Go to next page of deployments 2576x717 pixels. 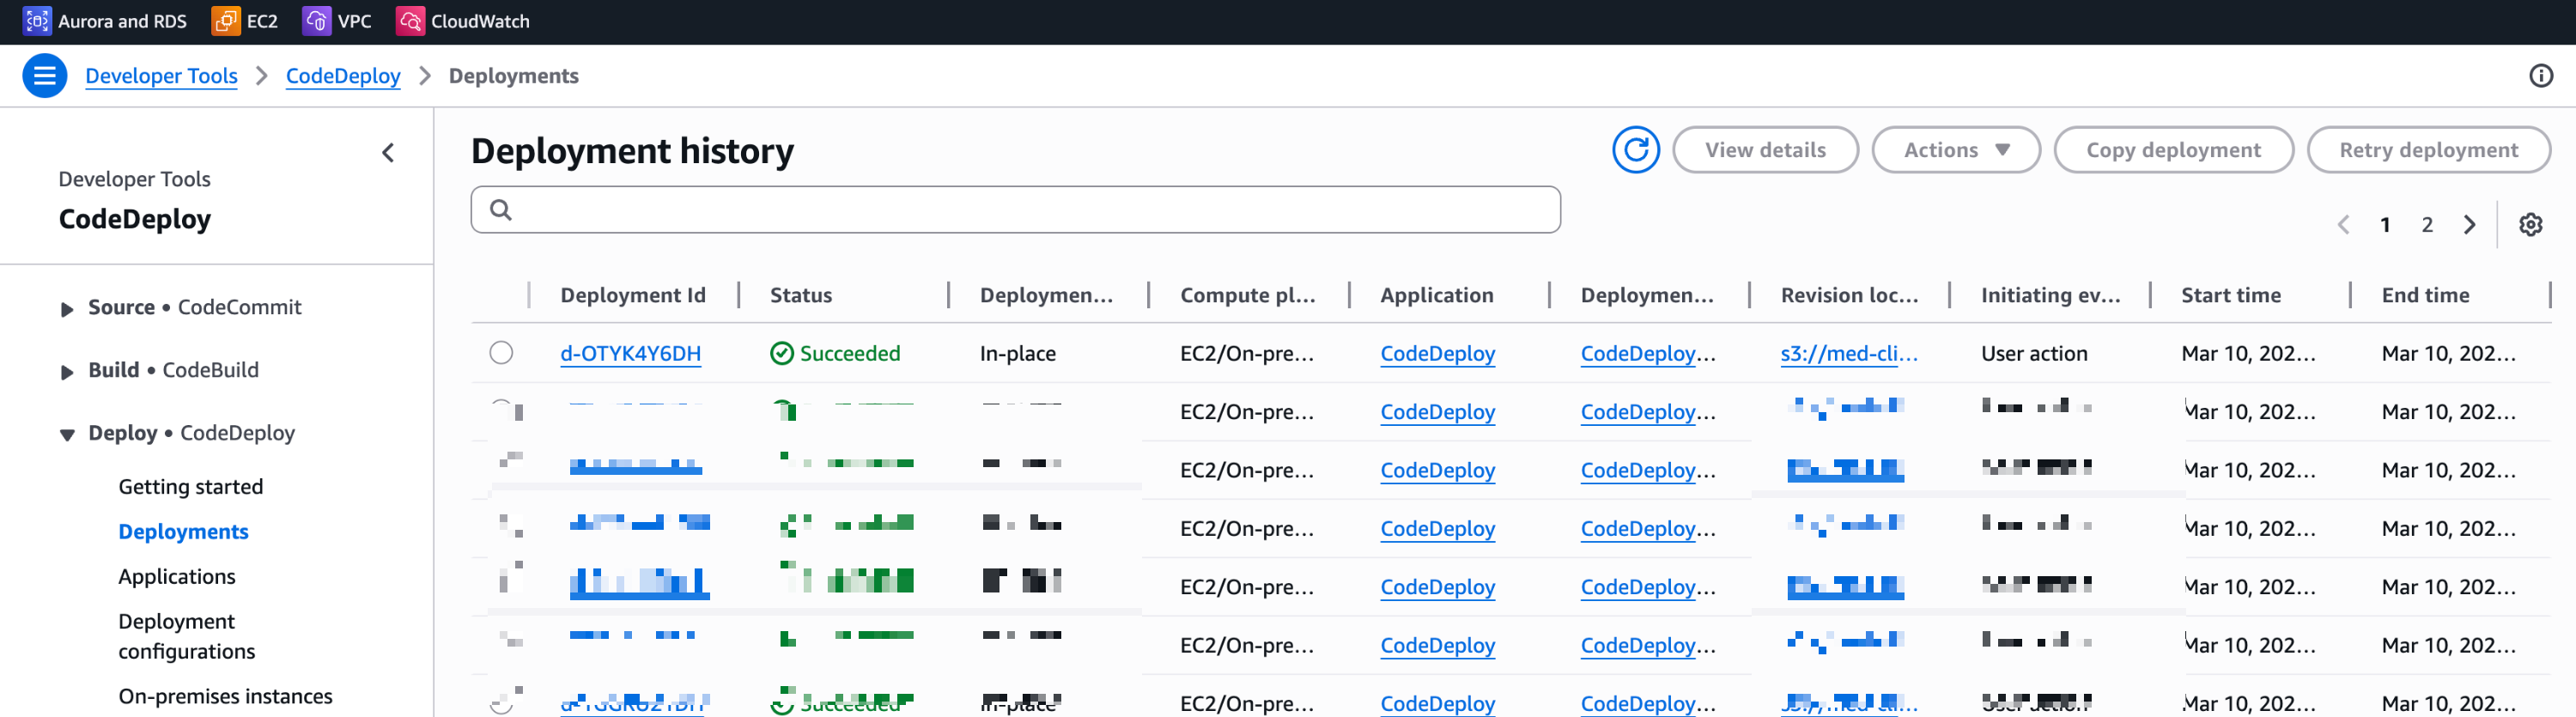pyautogui.click(x=2469, y=225)
